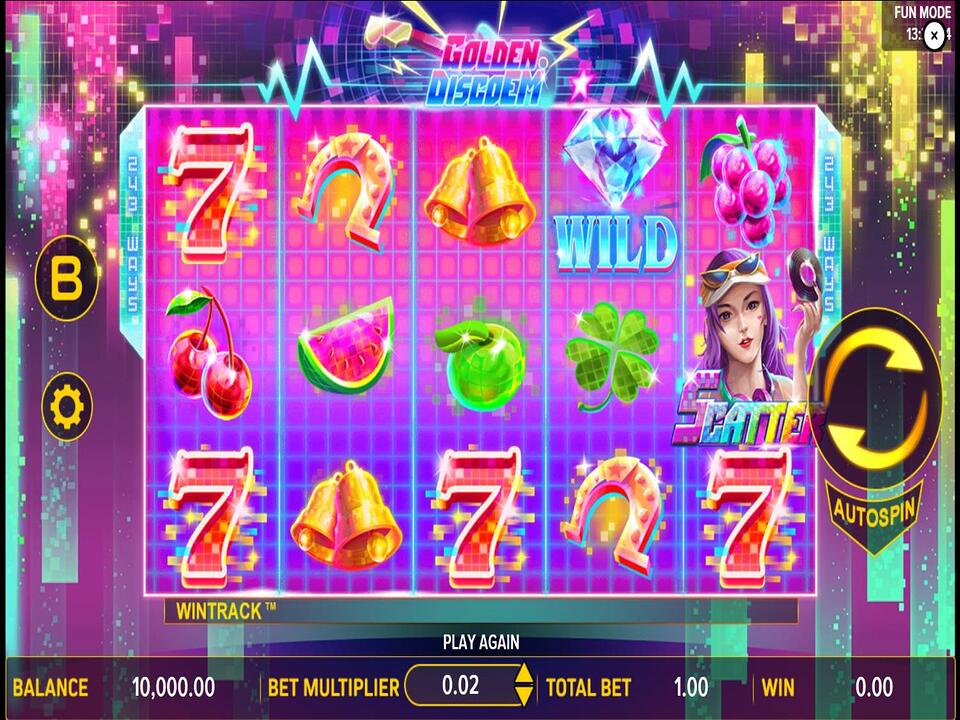Close the game with X button

[934, 37]
